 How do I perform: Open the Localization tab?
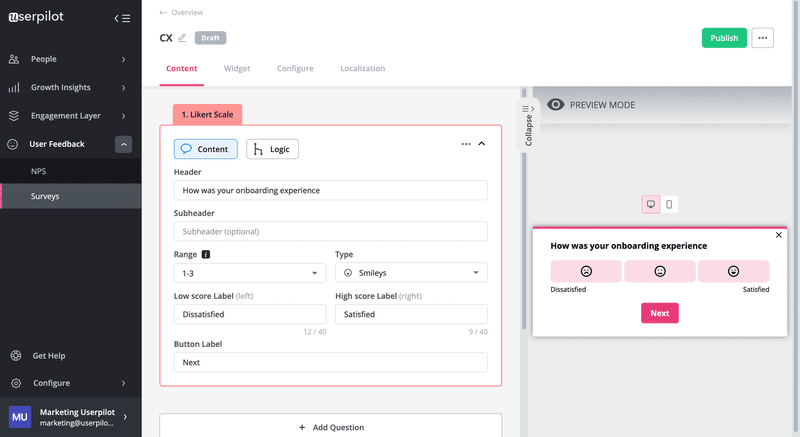pos(362,68)
